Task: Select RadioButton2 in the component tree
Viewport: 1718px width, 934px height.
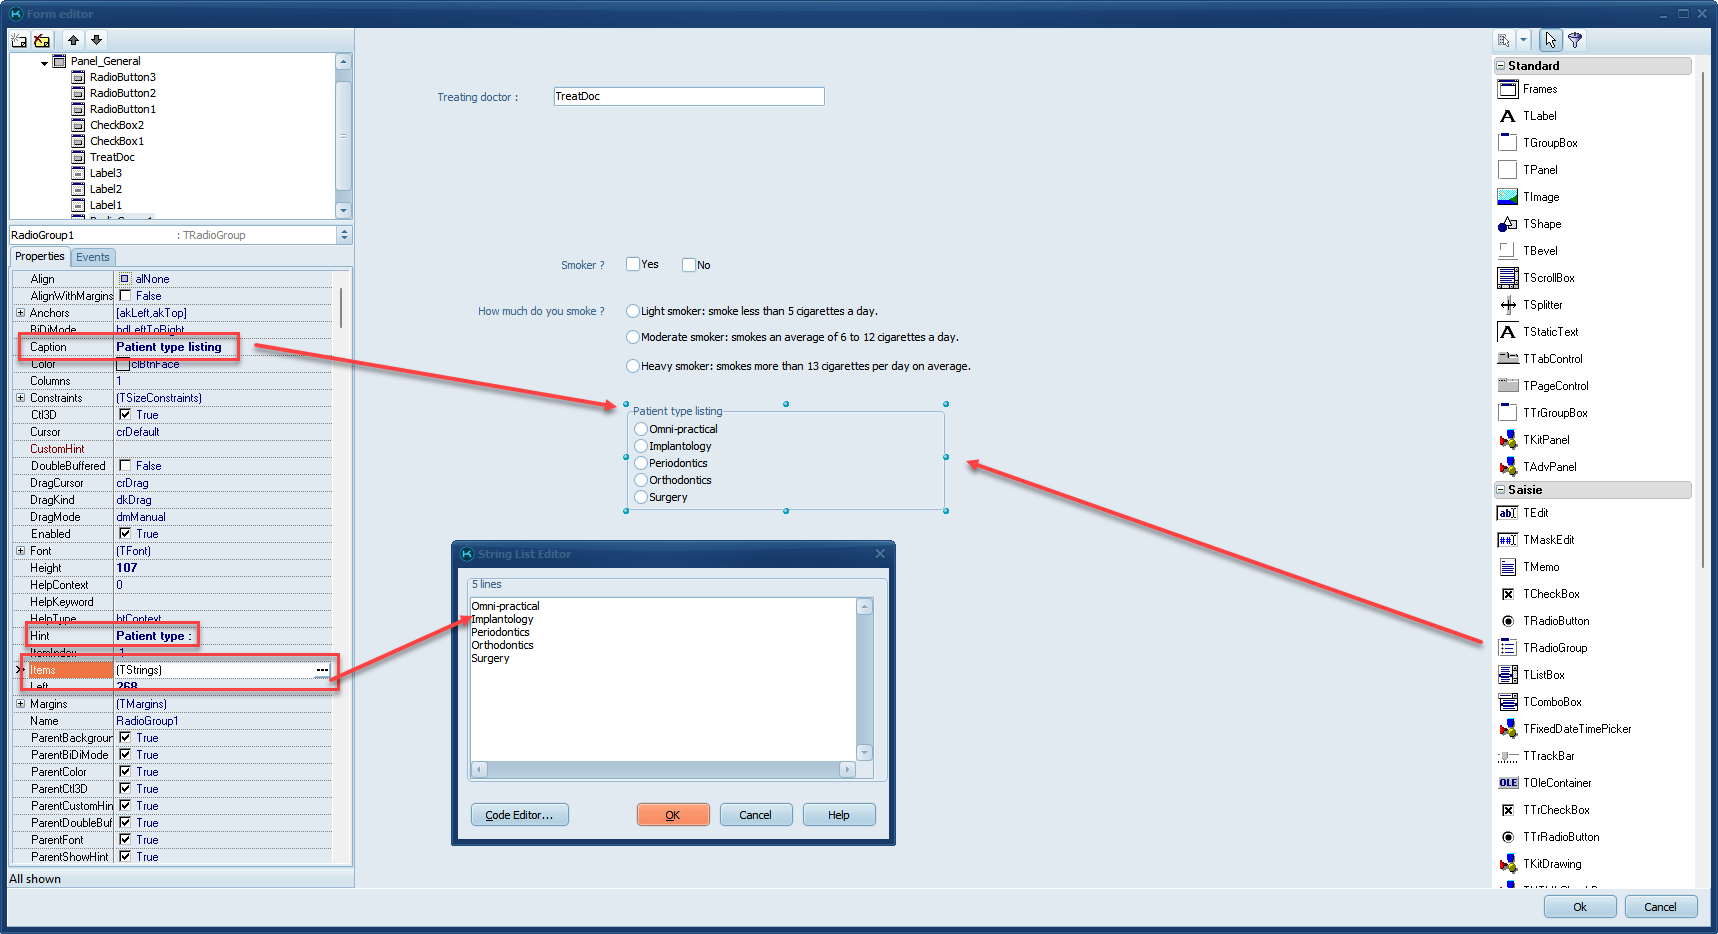Action: pos(122,93)
